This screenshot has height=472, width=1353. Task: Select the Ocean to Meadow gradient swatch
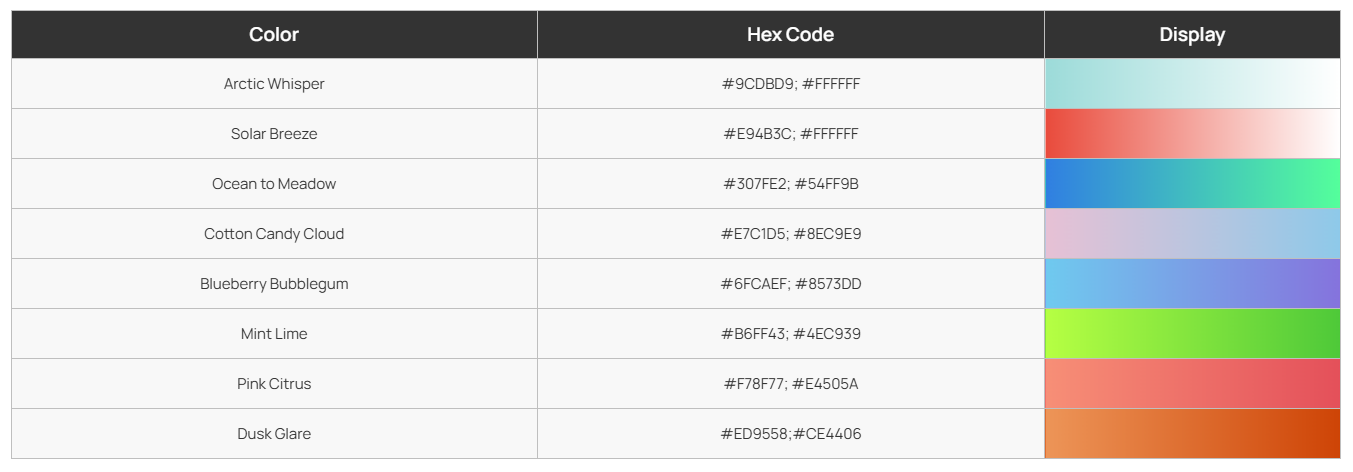coord(1192,184)
